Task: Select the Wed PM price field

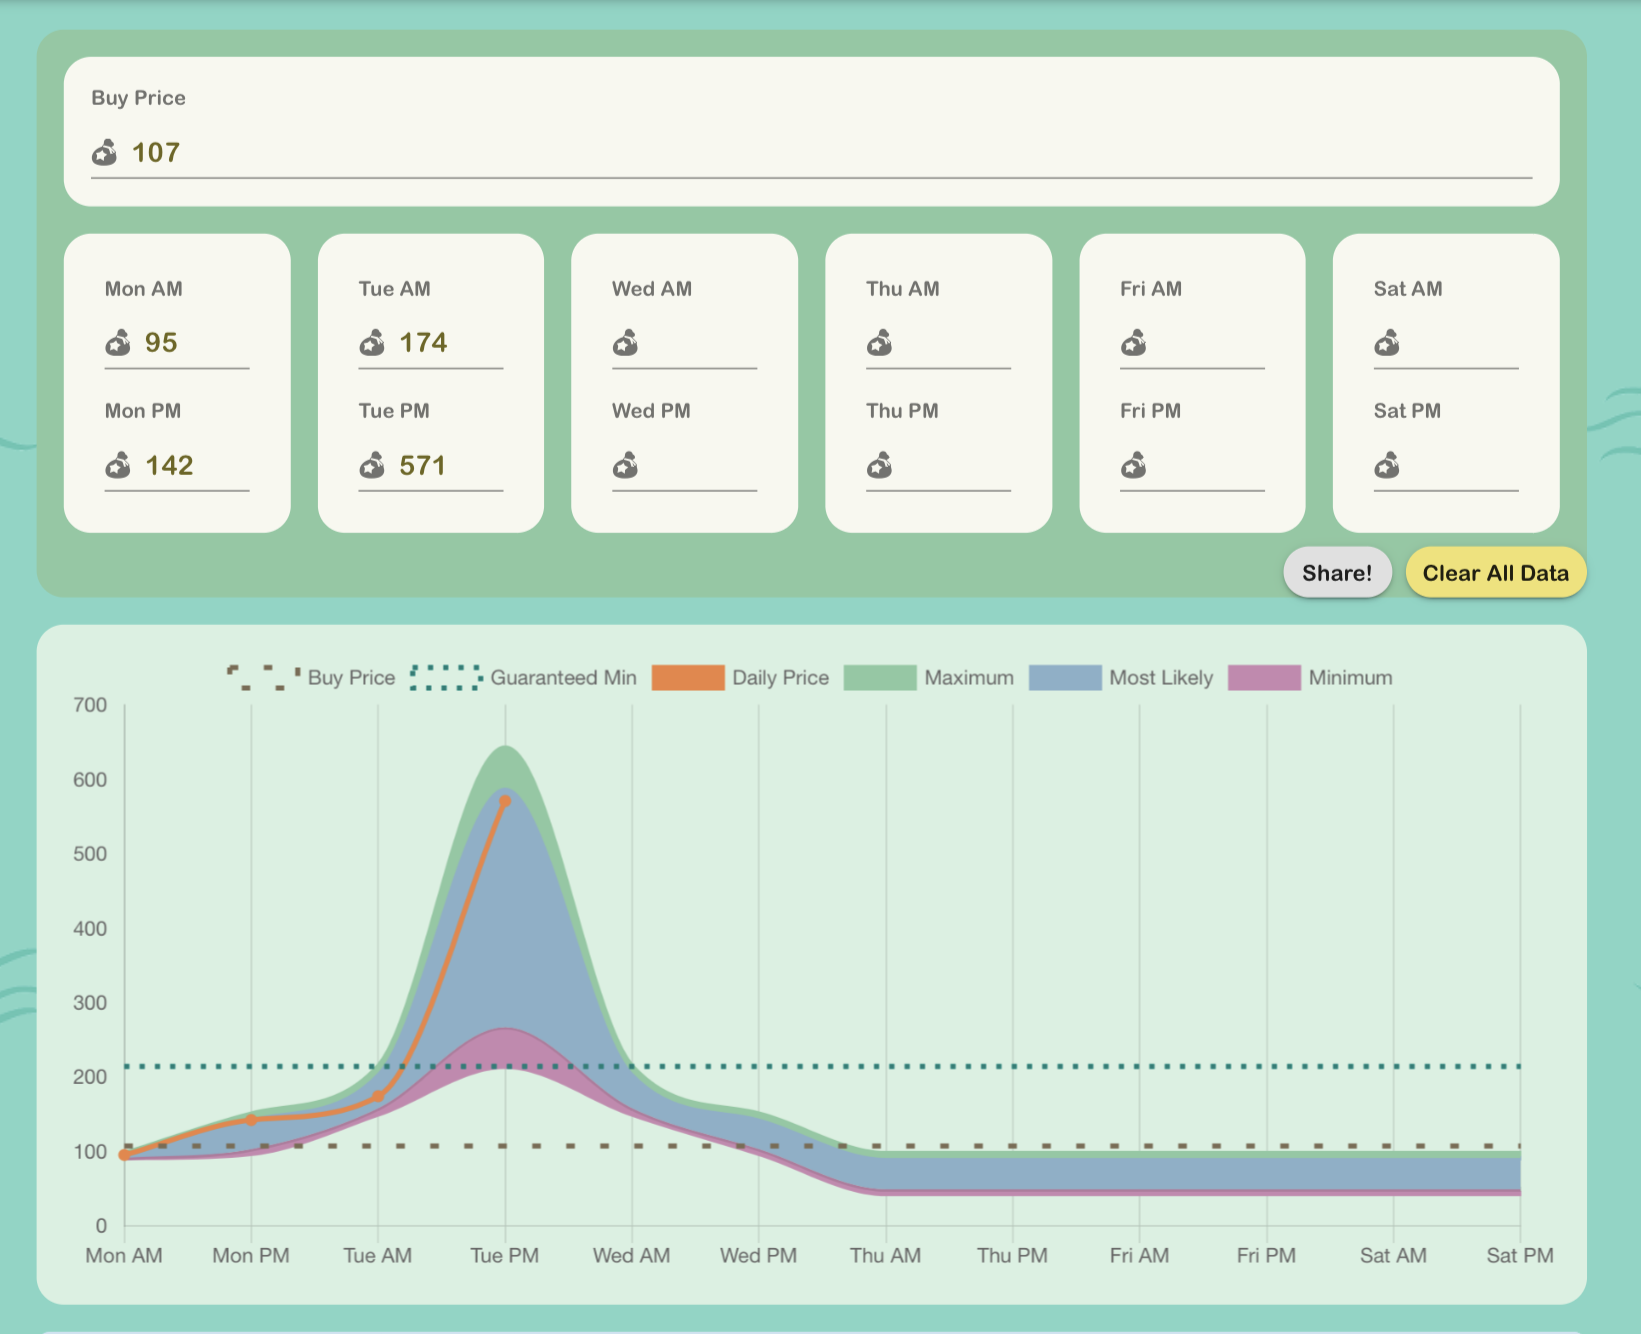Action: point(696,466)
